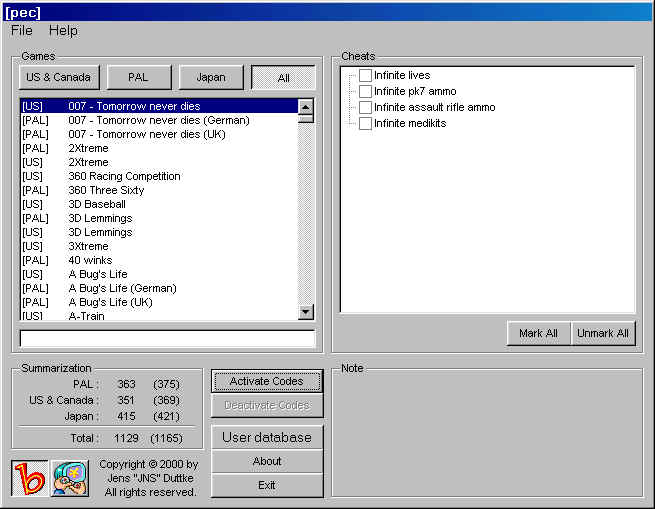Select the US 3D Lemmings entry

[159, 232]
